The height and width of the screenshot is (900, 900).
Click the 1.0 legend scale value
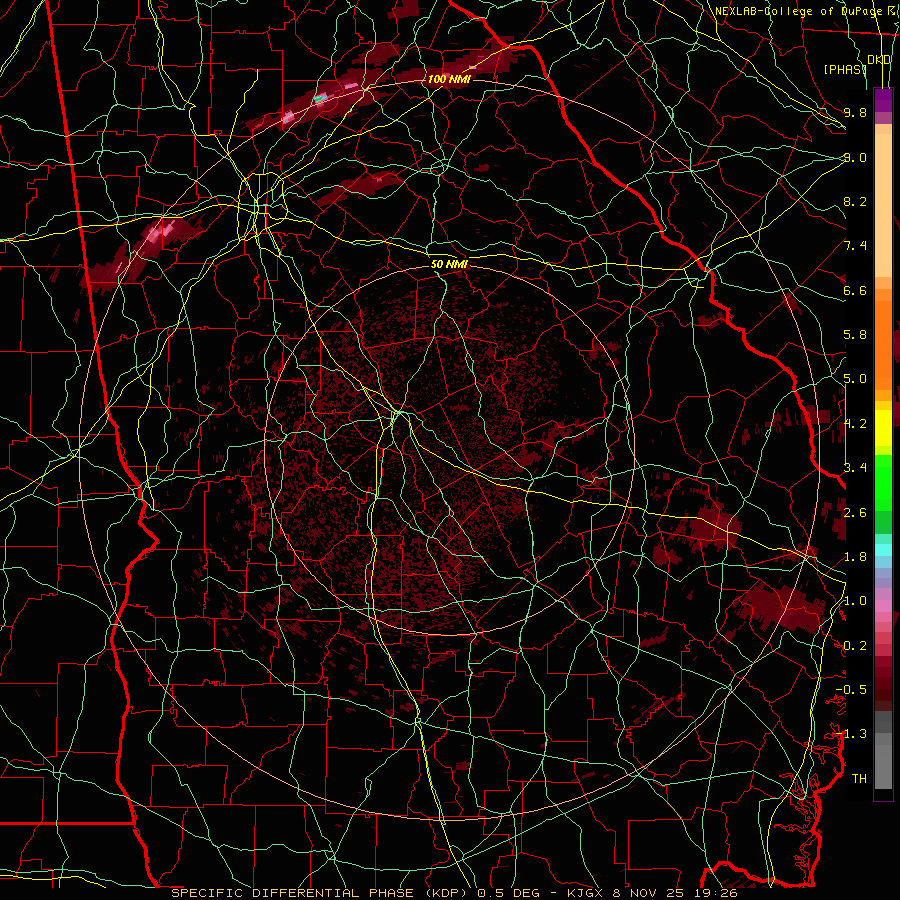(855, 601)
